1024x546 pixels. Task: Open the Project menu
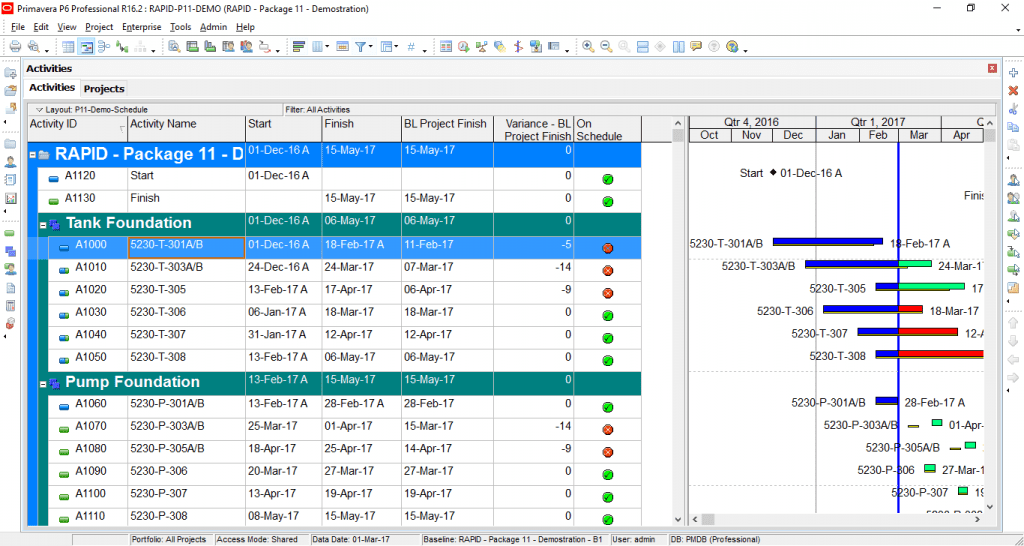pyautogui.click(x=99, y=27)
